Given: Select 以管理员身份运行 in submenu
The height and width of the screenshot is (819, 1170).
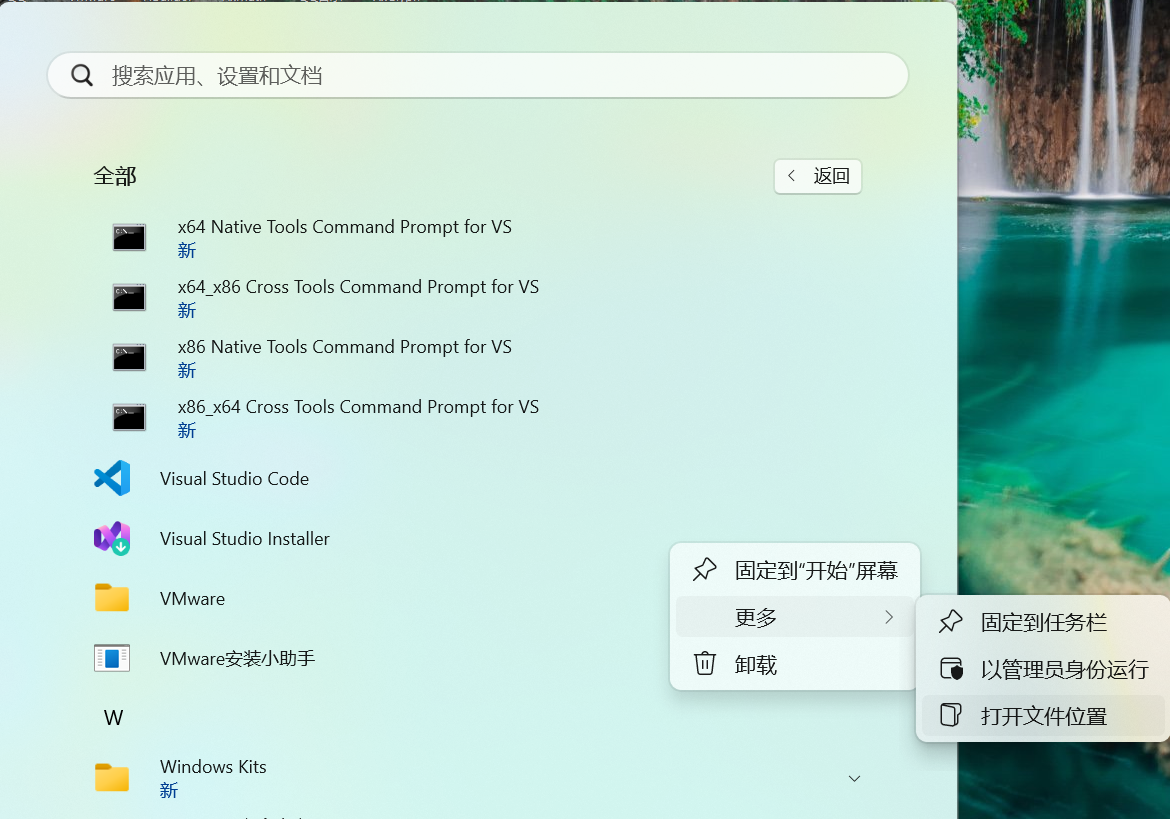Looking at the screenshot, I should coord(1042,669).
